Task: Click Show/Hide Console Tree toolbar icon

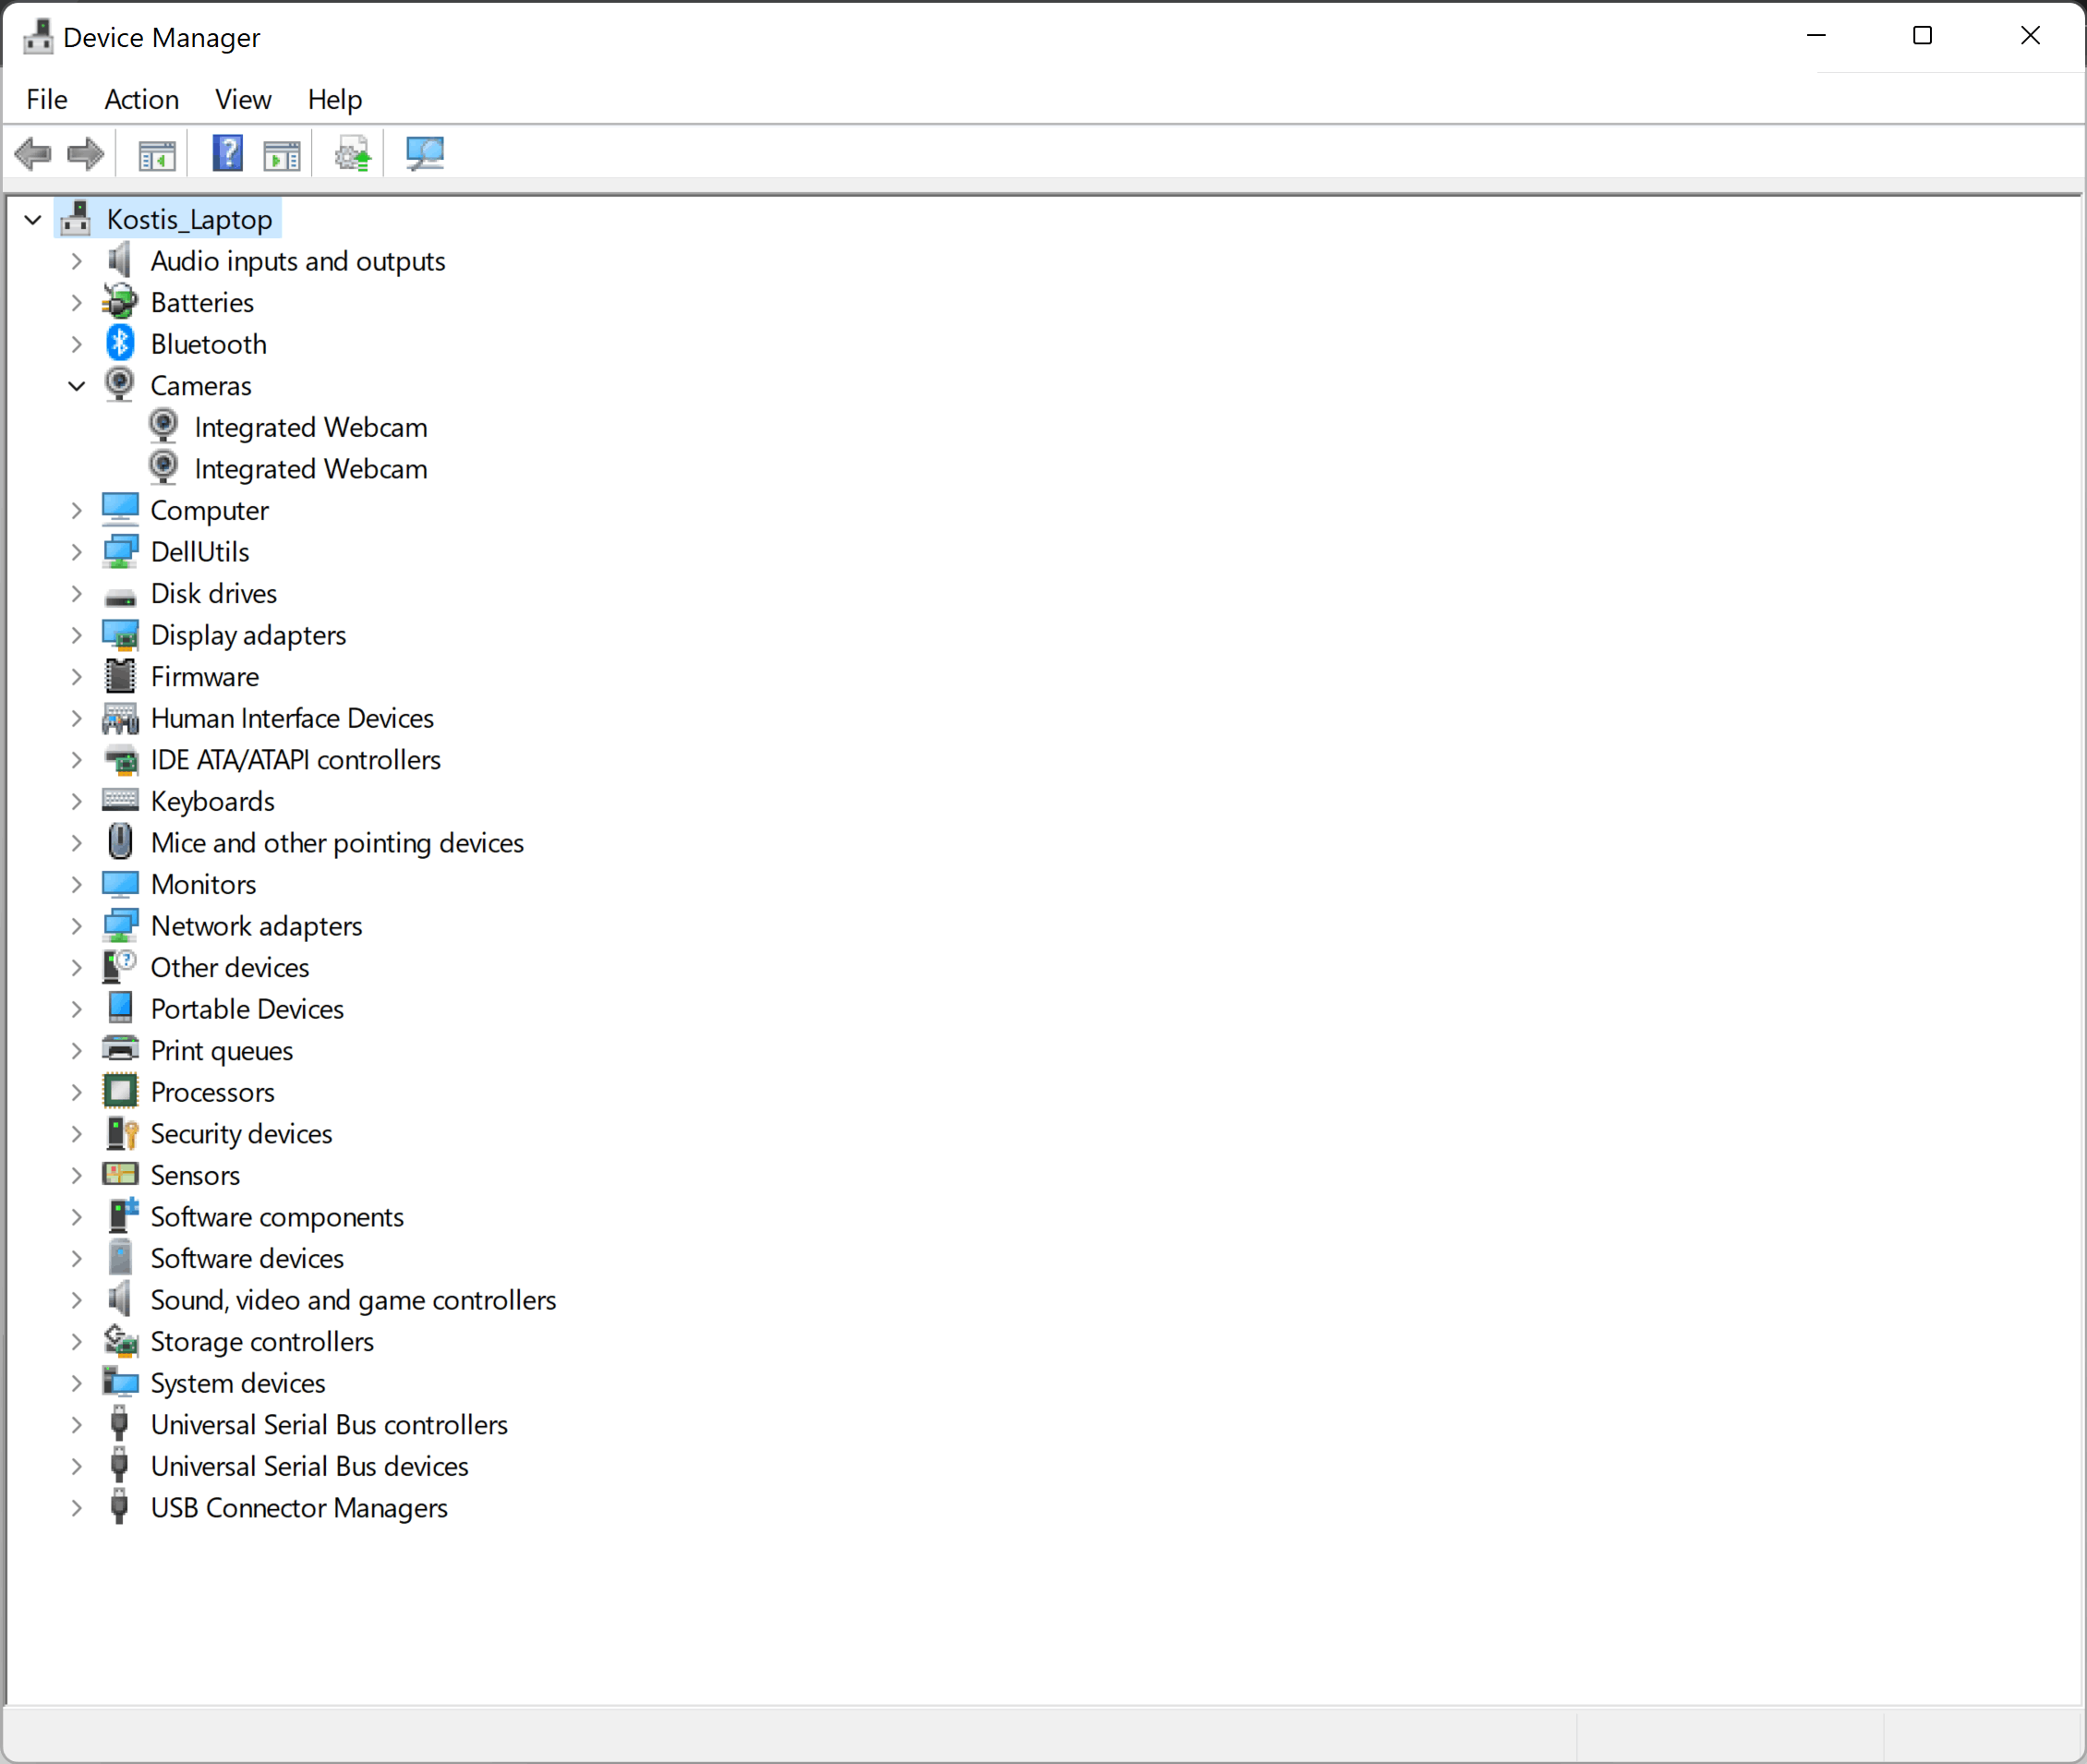Action: click(x=157, y=155)
